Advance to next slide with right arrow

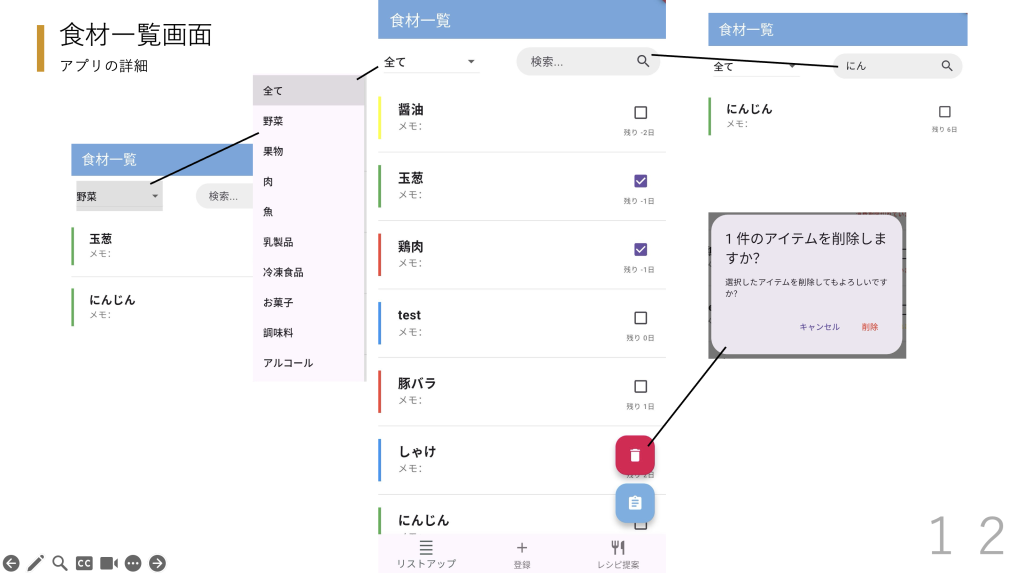coord(157,563)
